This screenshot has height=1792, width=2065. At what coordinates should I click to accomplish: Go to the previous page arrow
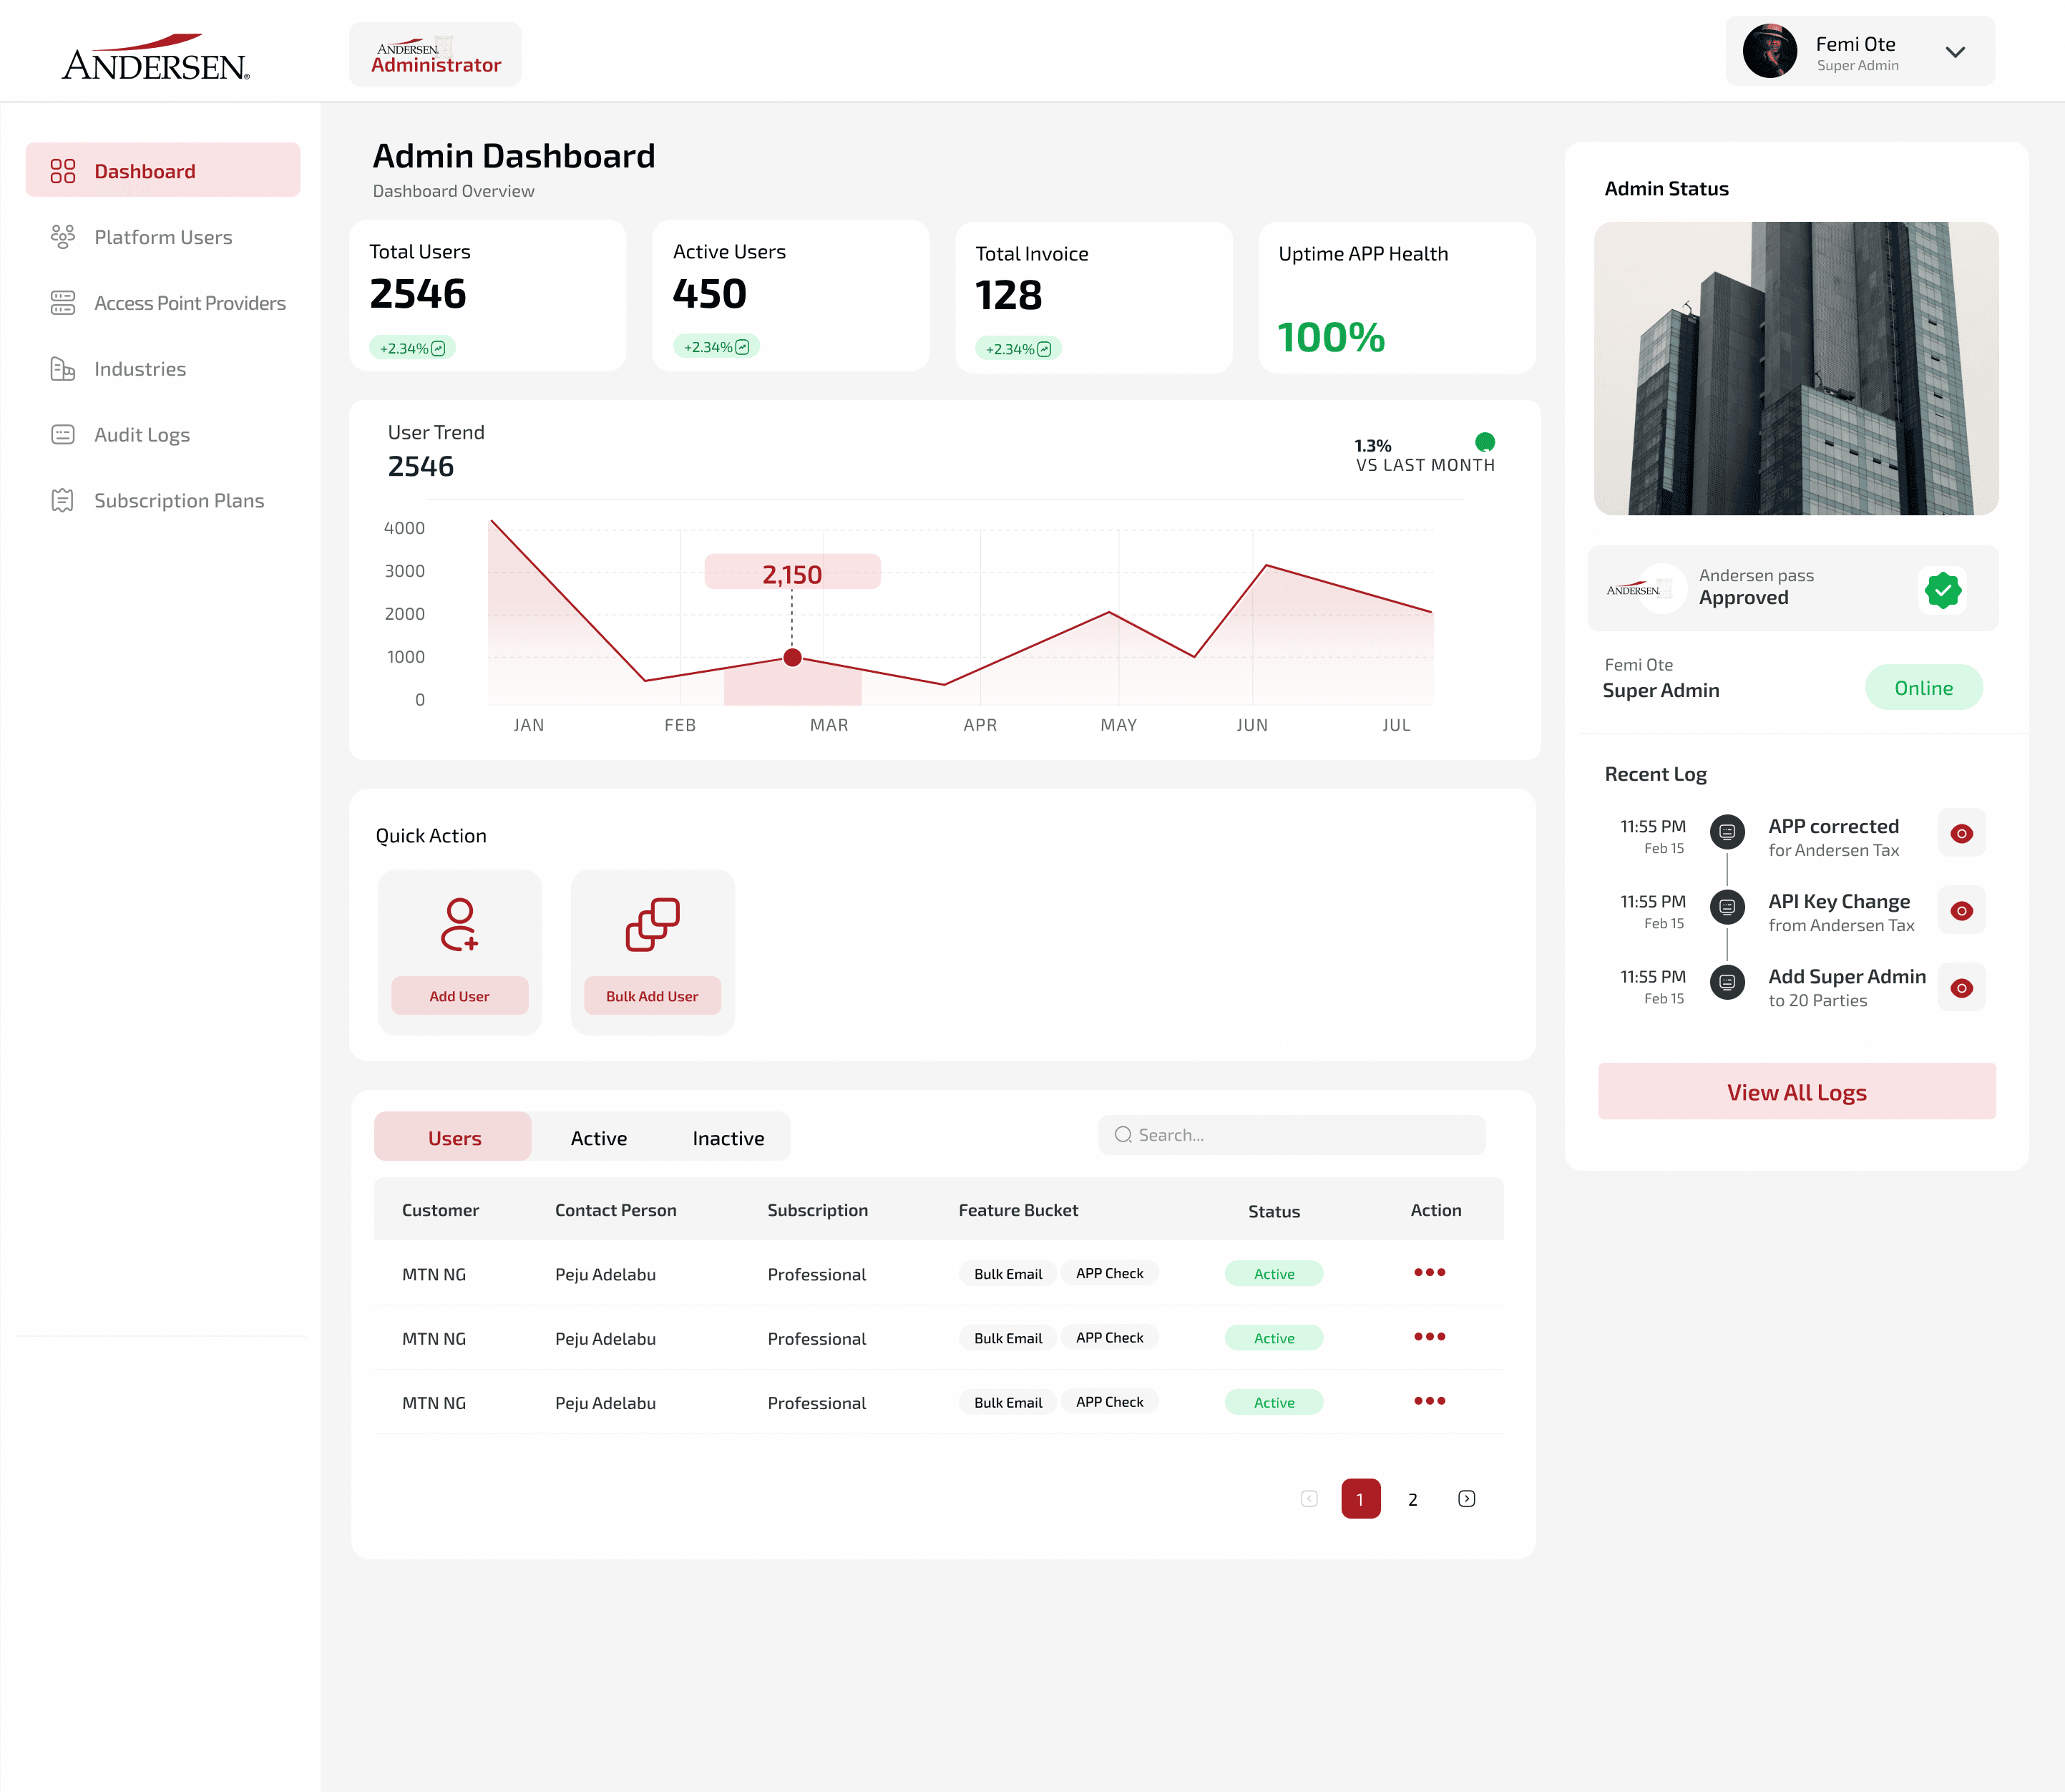tap(1309, 1498)
